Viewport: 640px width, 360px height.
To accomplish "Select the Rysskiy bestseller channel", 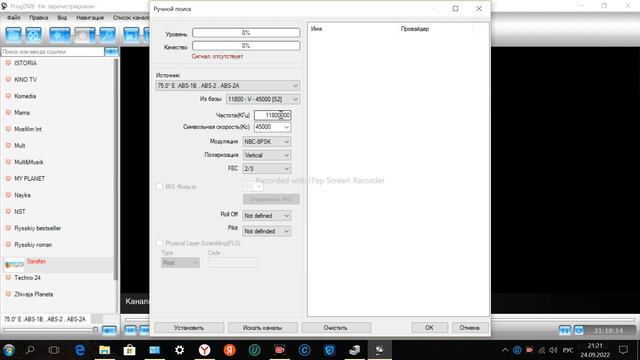I will click(x=38, y=228).
